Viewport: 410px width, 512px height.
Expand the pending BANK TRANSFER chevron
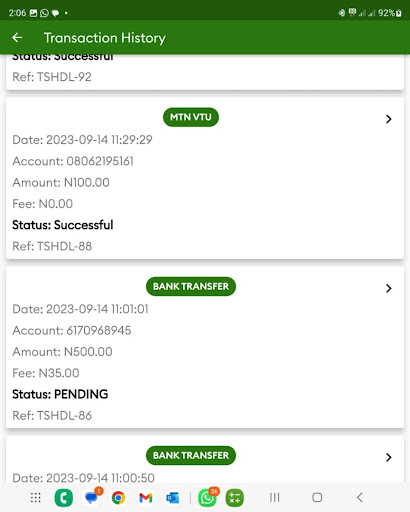tap(389, 288)
